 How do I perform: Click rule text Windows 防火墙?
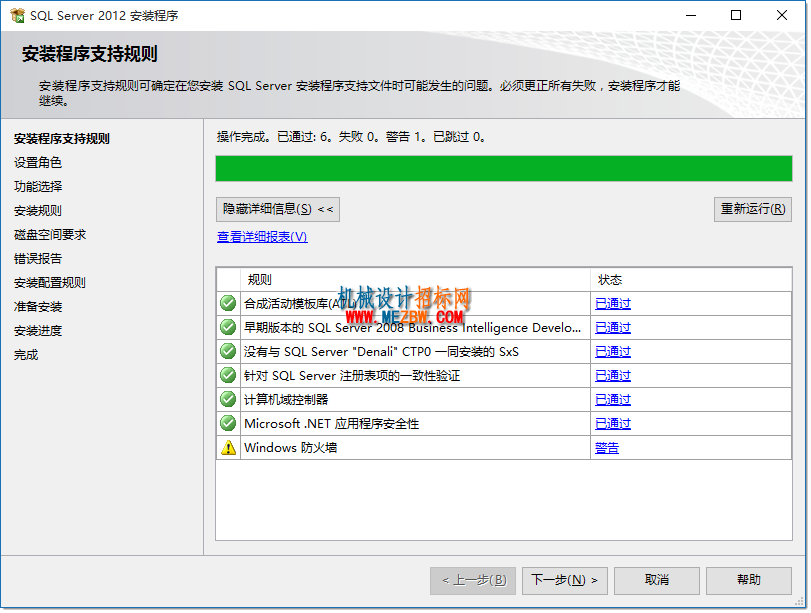click(291, 447)
